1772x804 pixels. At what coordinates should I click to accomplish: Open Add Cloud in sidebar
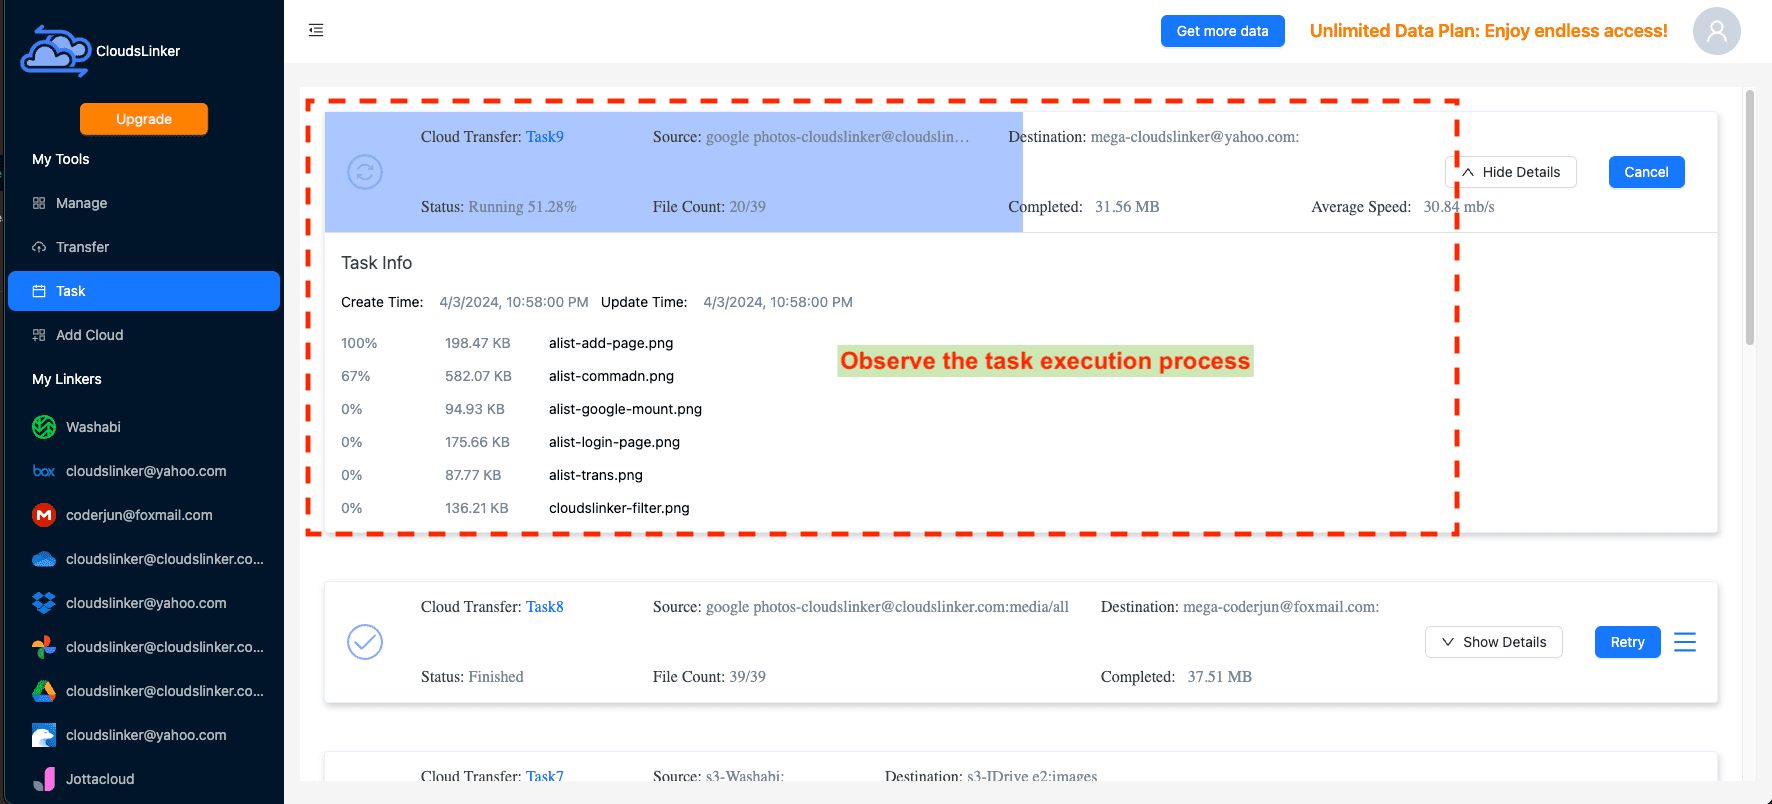(144, 335)
